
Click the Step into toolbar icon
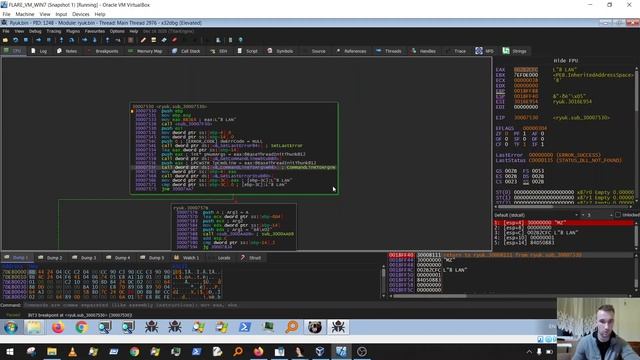click(x=61, y=40)
